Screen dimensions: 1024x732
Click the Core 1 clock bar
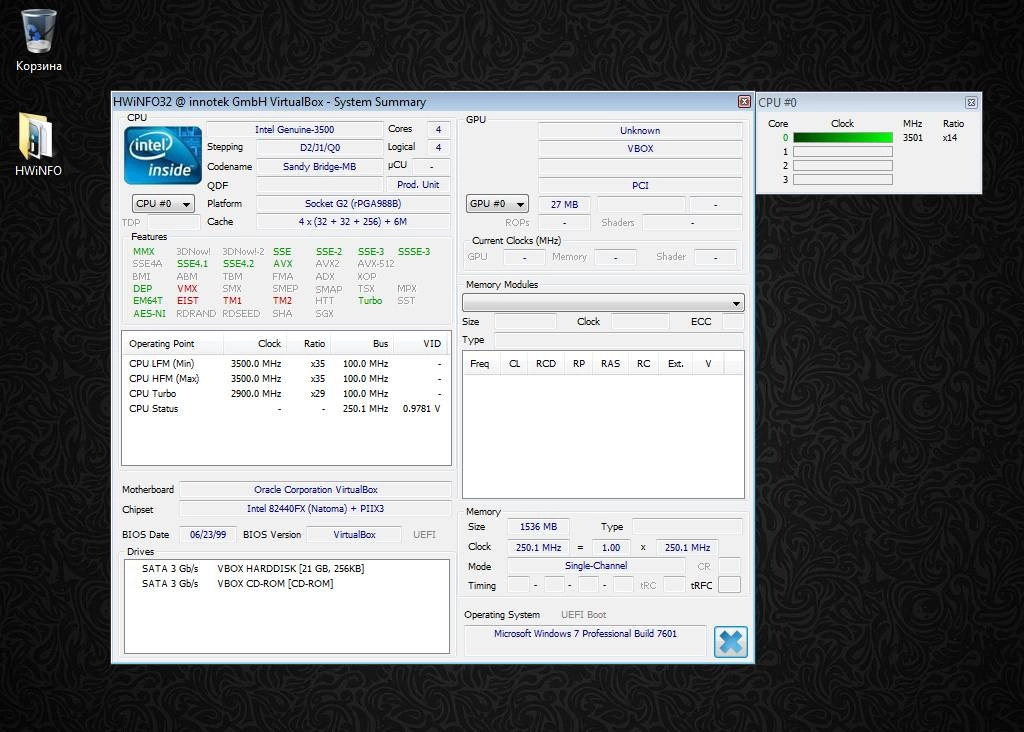[x=842, y=151]
